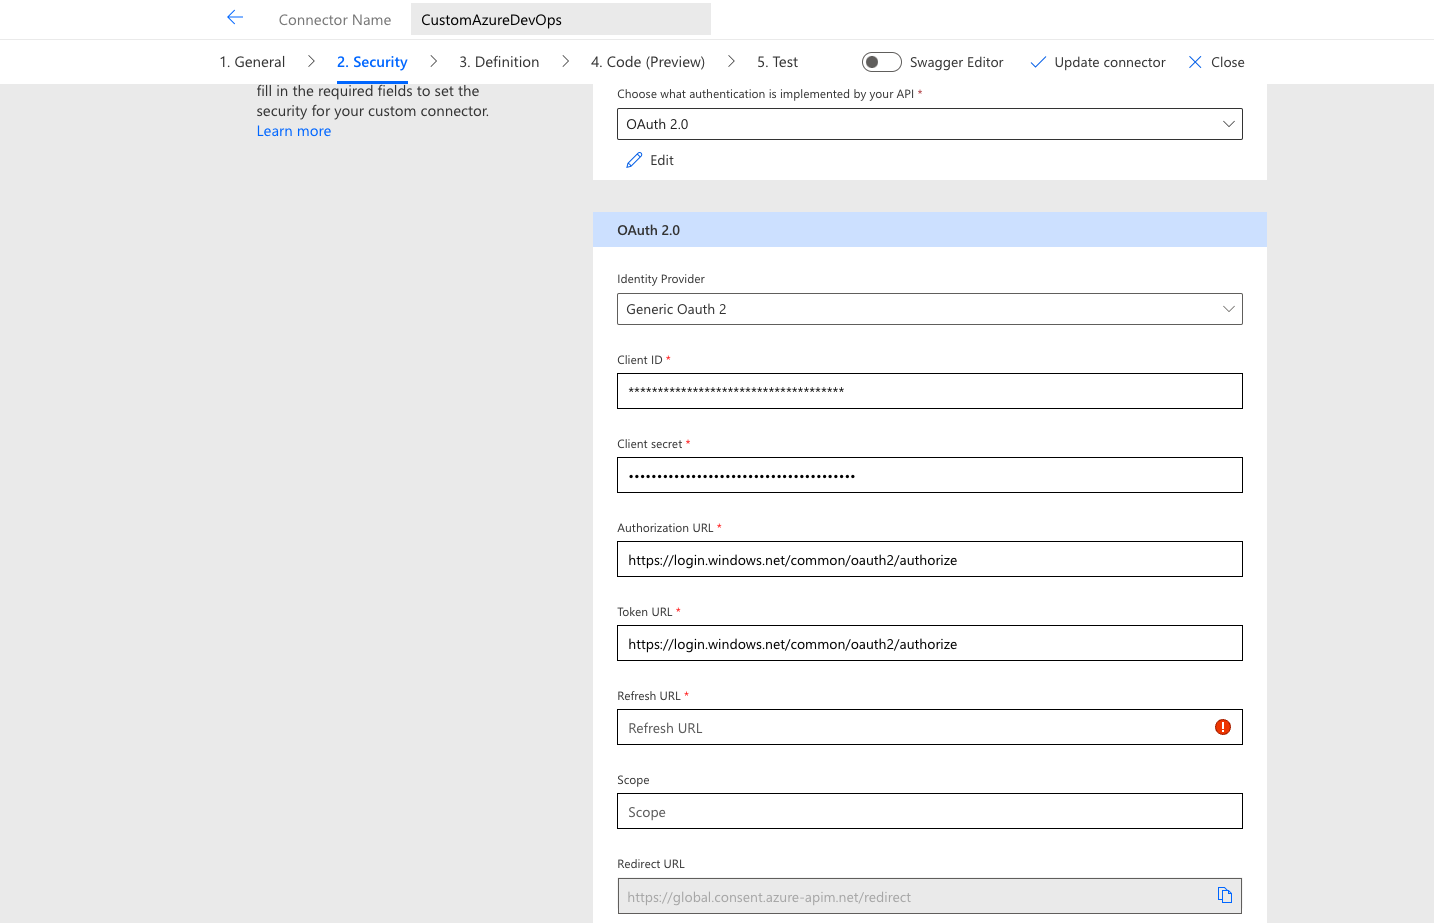Select the Connector Name field showing CustomAzureDevOps

point(560,18)
